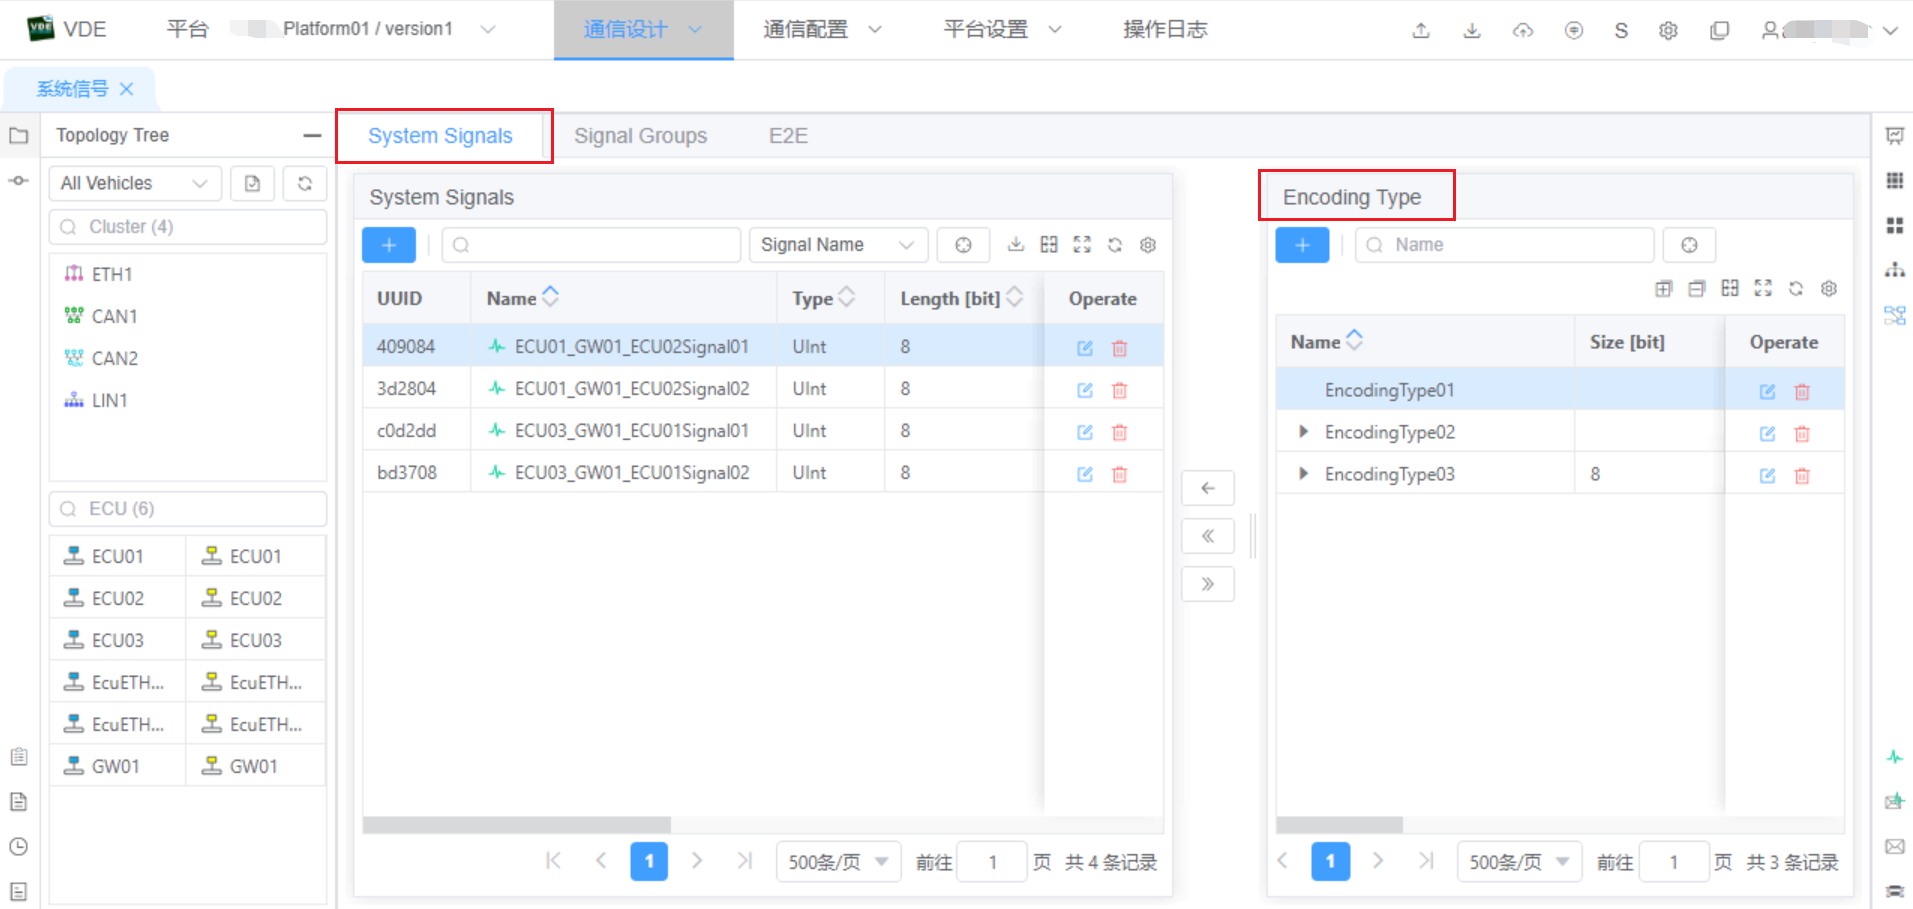Click the refresh icon beside All Vehicles
The height and width of the screenshot is (909, 1913).
[306, 183]
